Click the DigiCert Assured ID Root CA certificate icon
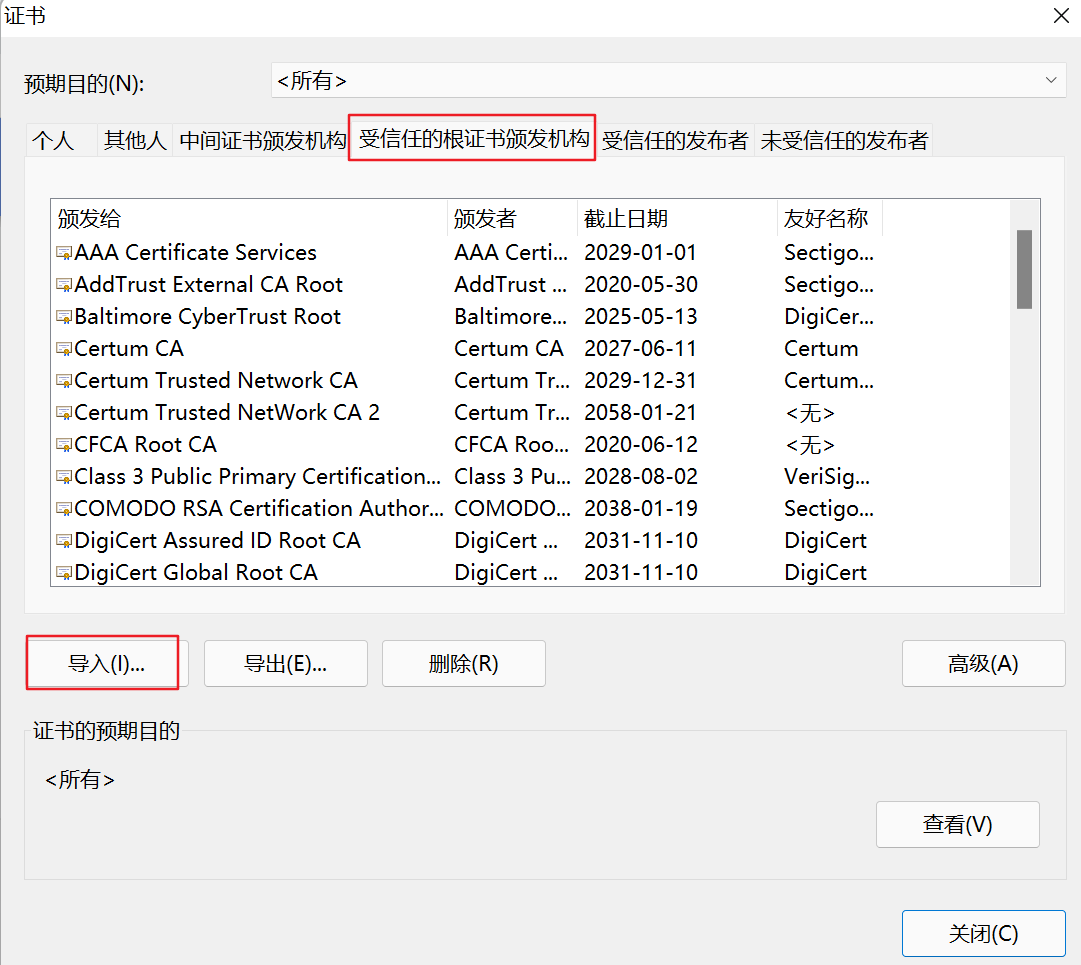1081x965 pixels. [x=64, y=540]
